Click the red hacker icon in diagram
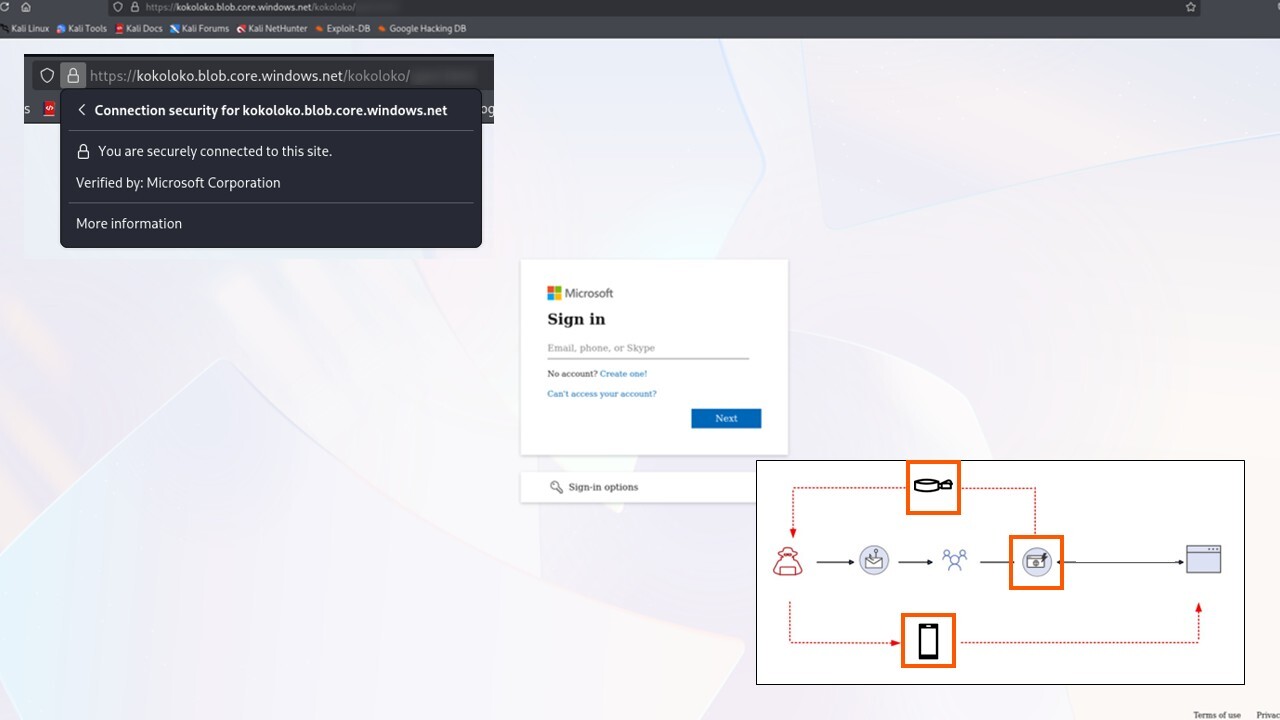This screenshot has width=1280, height=720. [788, 562]
